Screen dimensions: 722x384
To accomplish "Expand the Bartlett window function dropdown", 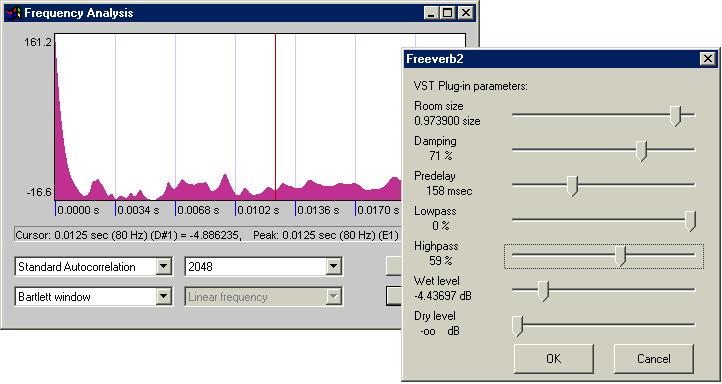I will [x=163, y=297].
